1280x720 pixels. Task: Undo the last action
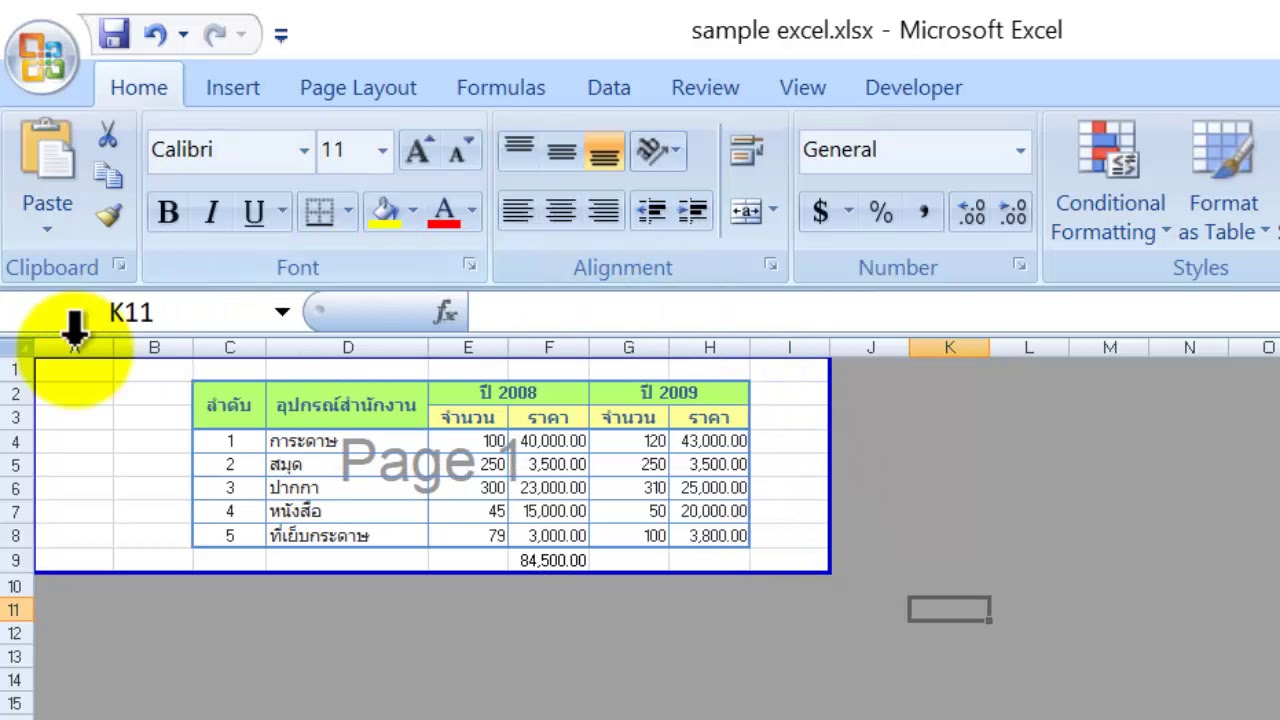click(x=155, y=35)
